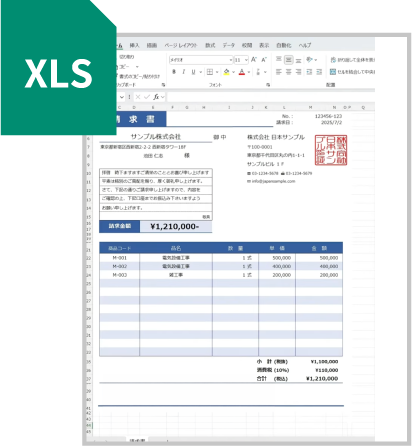
Task: Toggle wrap text (折り返して全体を表示)
Action: coord(352,60)
